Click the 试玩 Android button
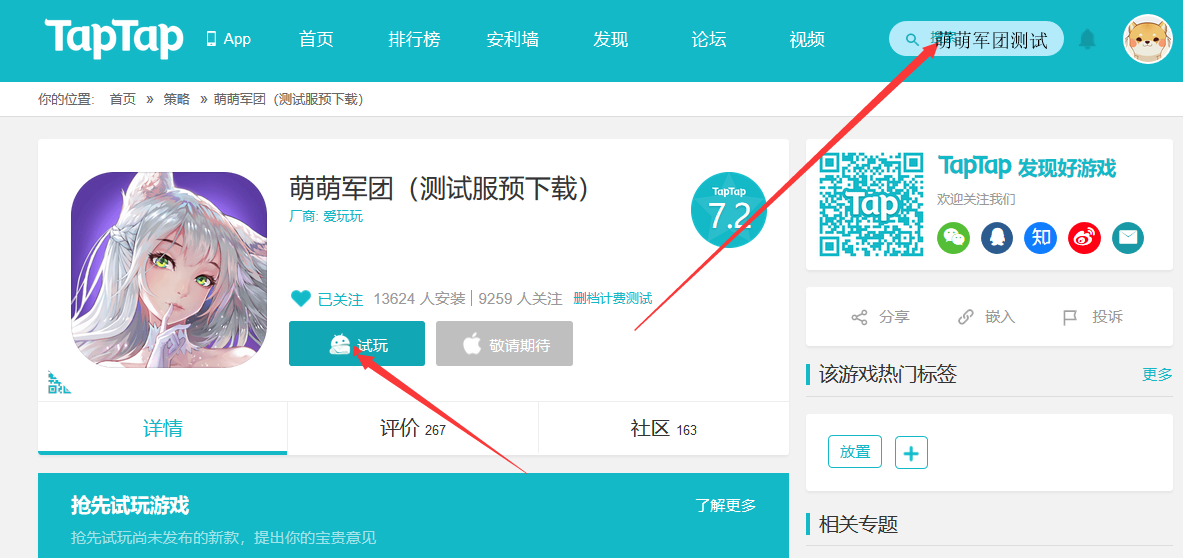 click(357, 344)
